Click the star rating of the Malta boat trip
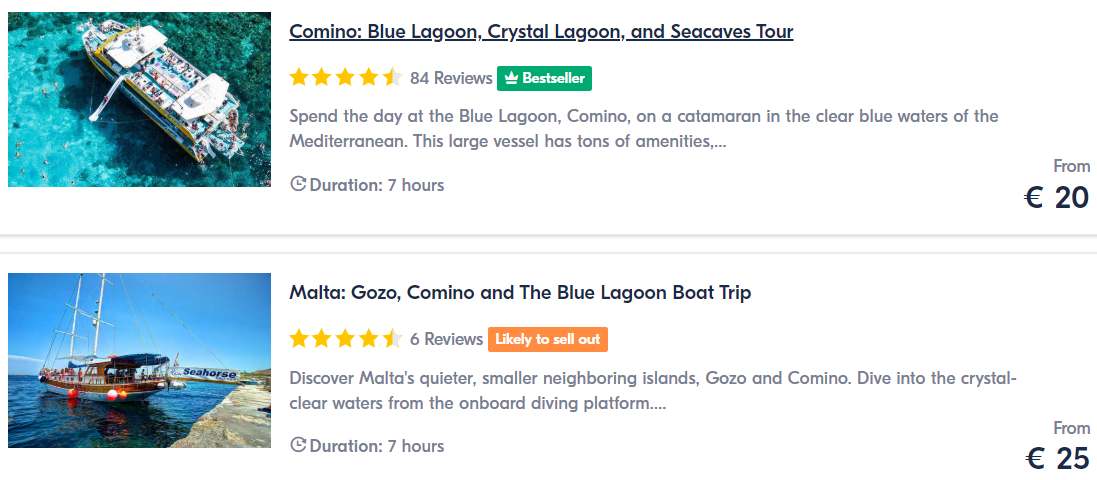Image resolution: width=1097 pixels, height=480 pixels. coord(346,339)
